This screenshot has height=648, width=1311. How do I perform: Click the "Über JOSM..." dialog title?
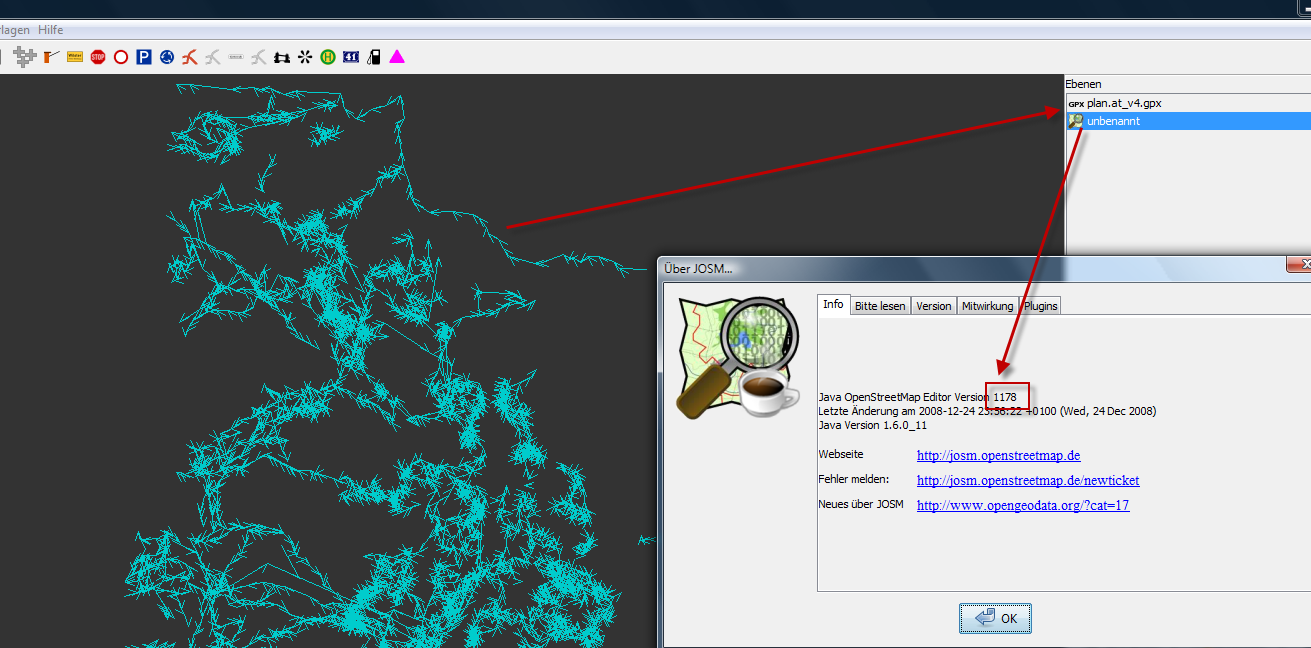[x=698, y=269]
